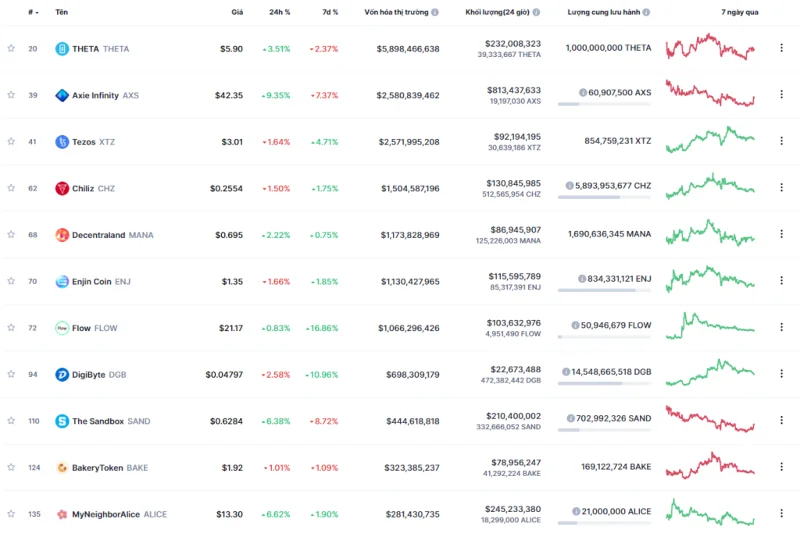Image resolution: width=800 pixels, height=537 pixels.
Task: Click The Sandbox coin logo
Action: pos(62,421)
